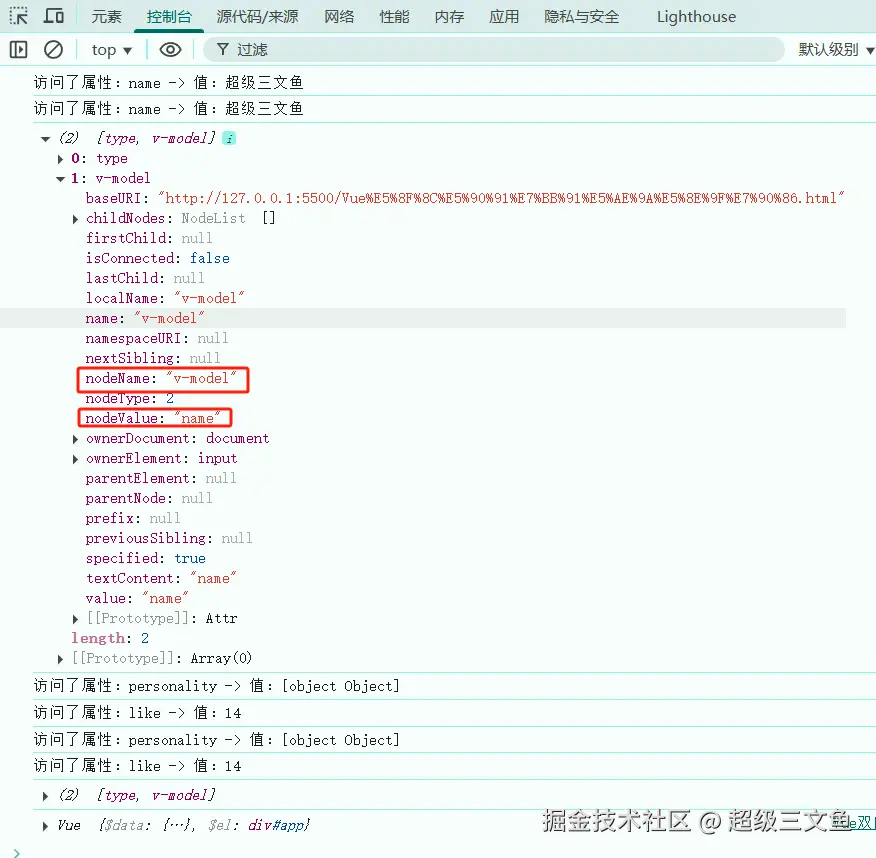
Task: Switch to the 应用 tab
Action: coord(504,17)
